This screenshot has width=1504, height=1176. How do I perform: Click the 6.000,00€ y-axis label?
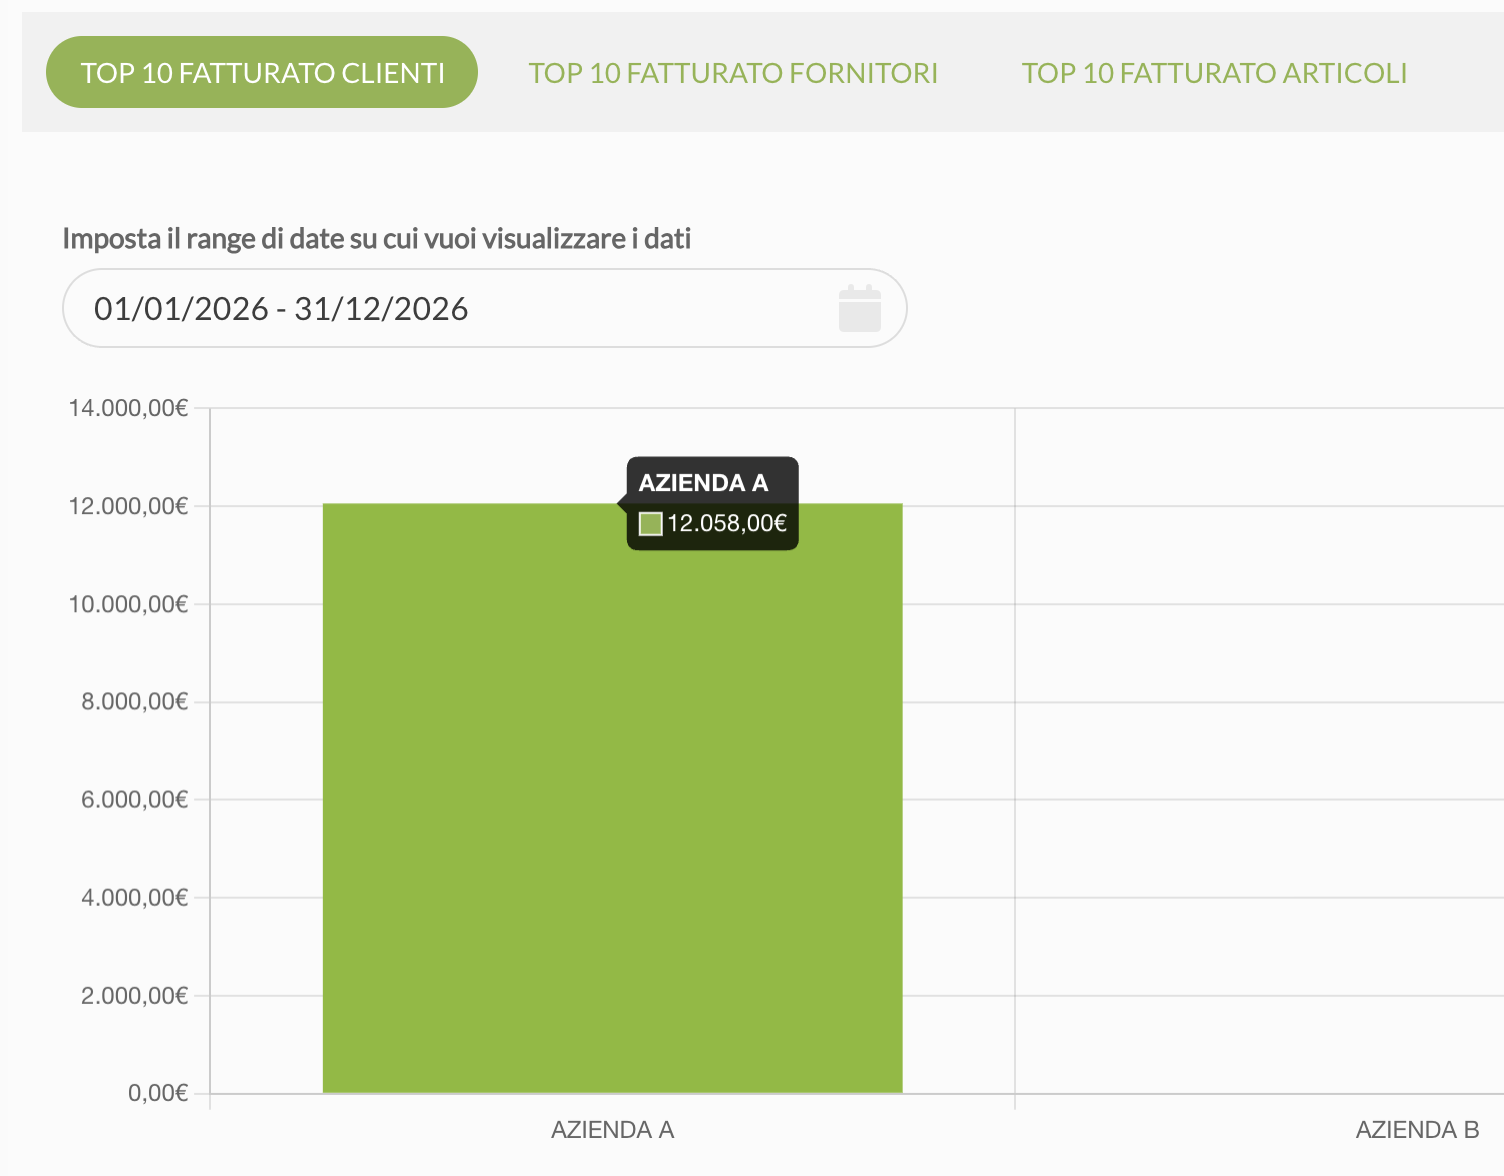pyautogui.click(x=134, y=799)
